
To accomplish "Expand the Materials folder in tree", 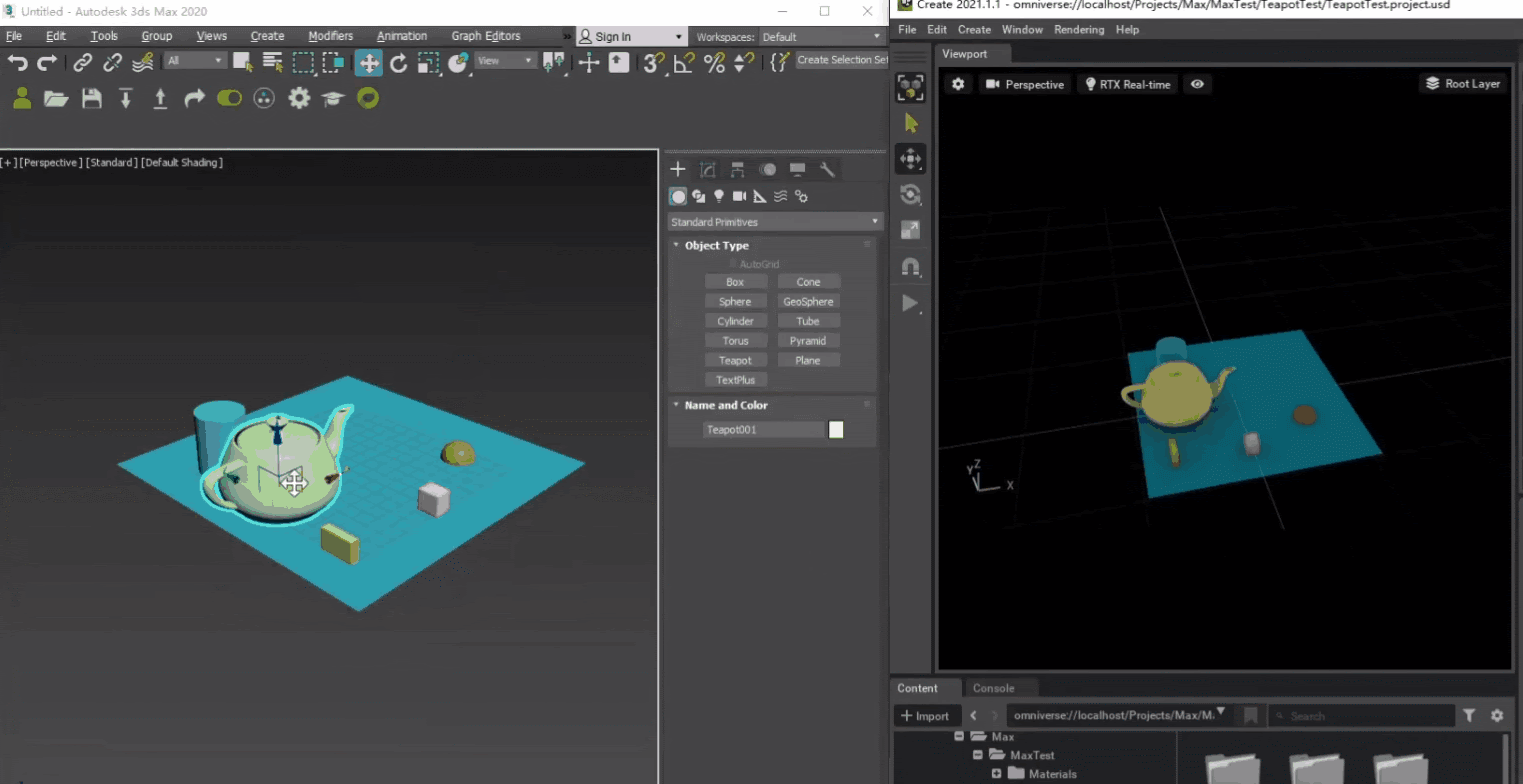I will coord(996,774).
